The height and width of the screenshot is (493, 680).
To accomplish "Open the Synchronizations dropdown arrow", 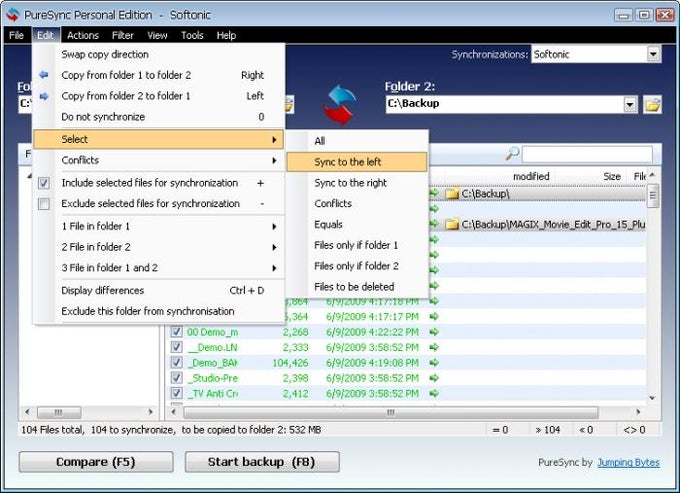I will tap(654, 54).
